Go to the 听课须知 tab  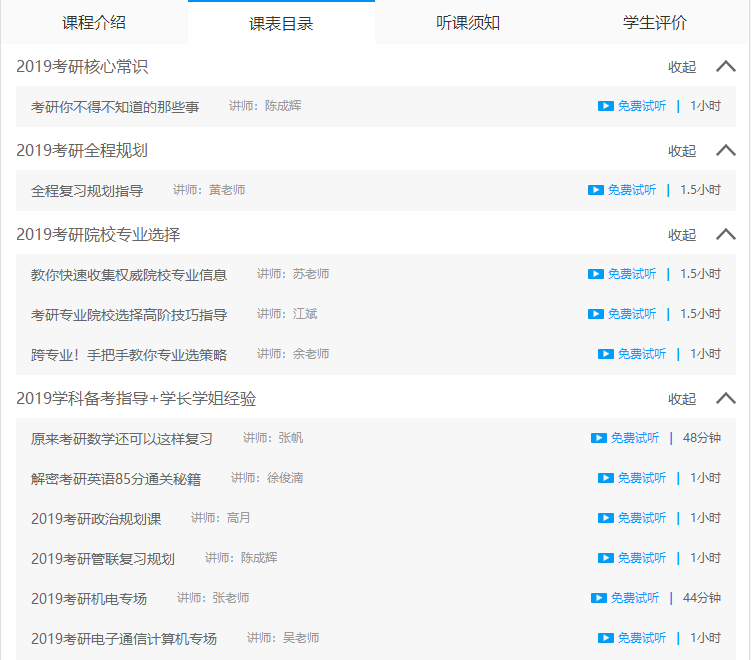click(x=468, y=22)
